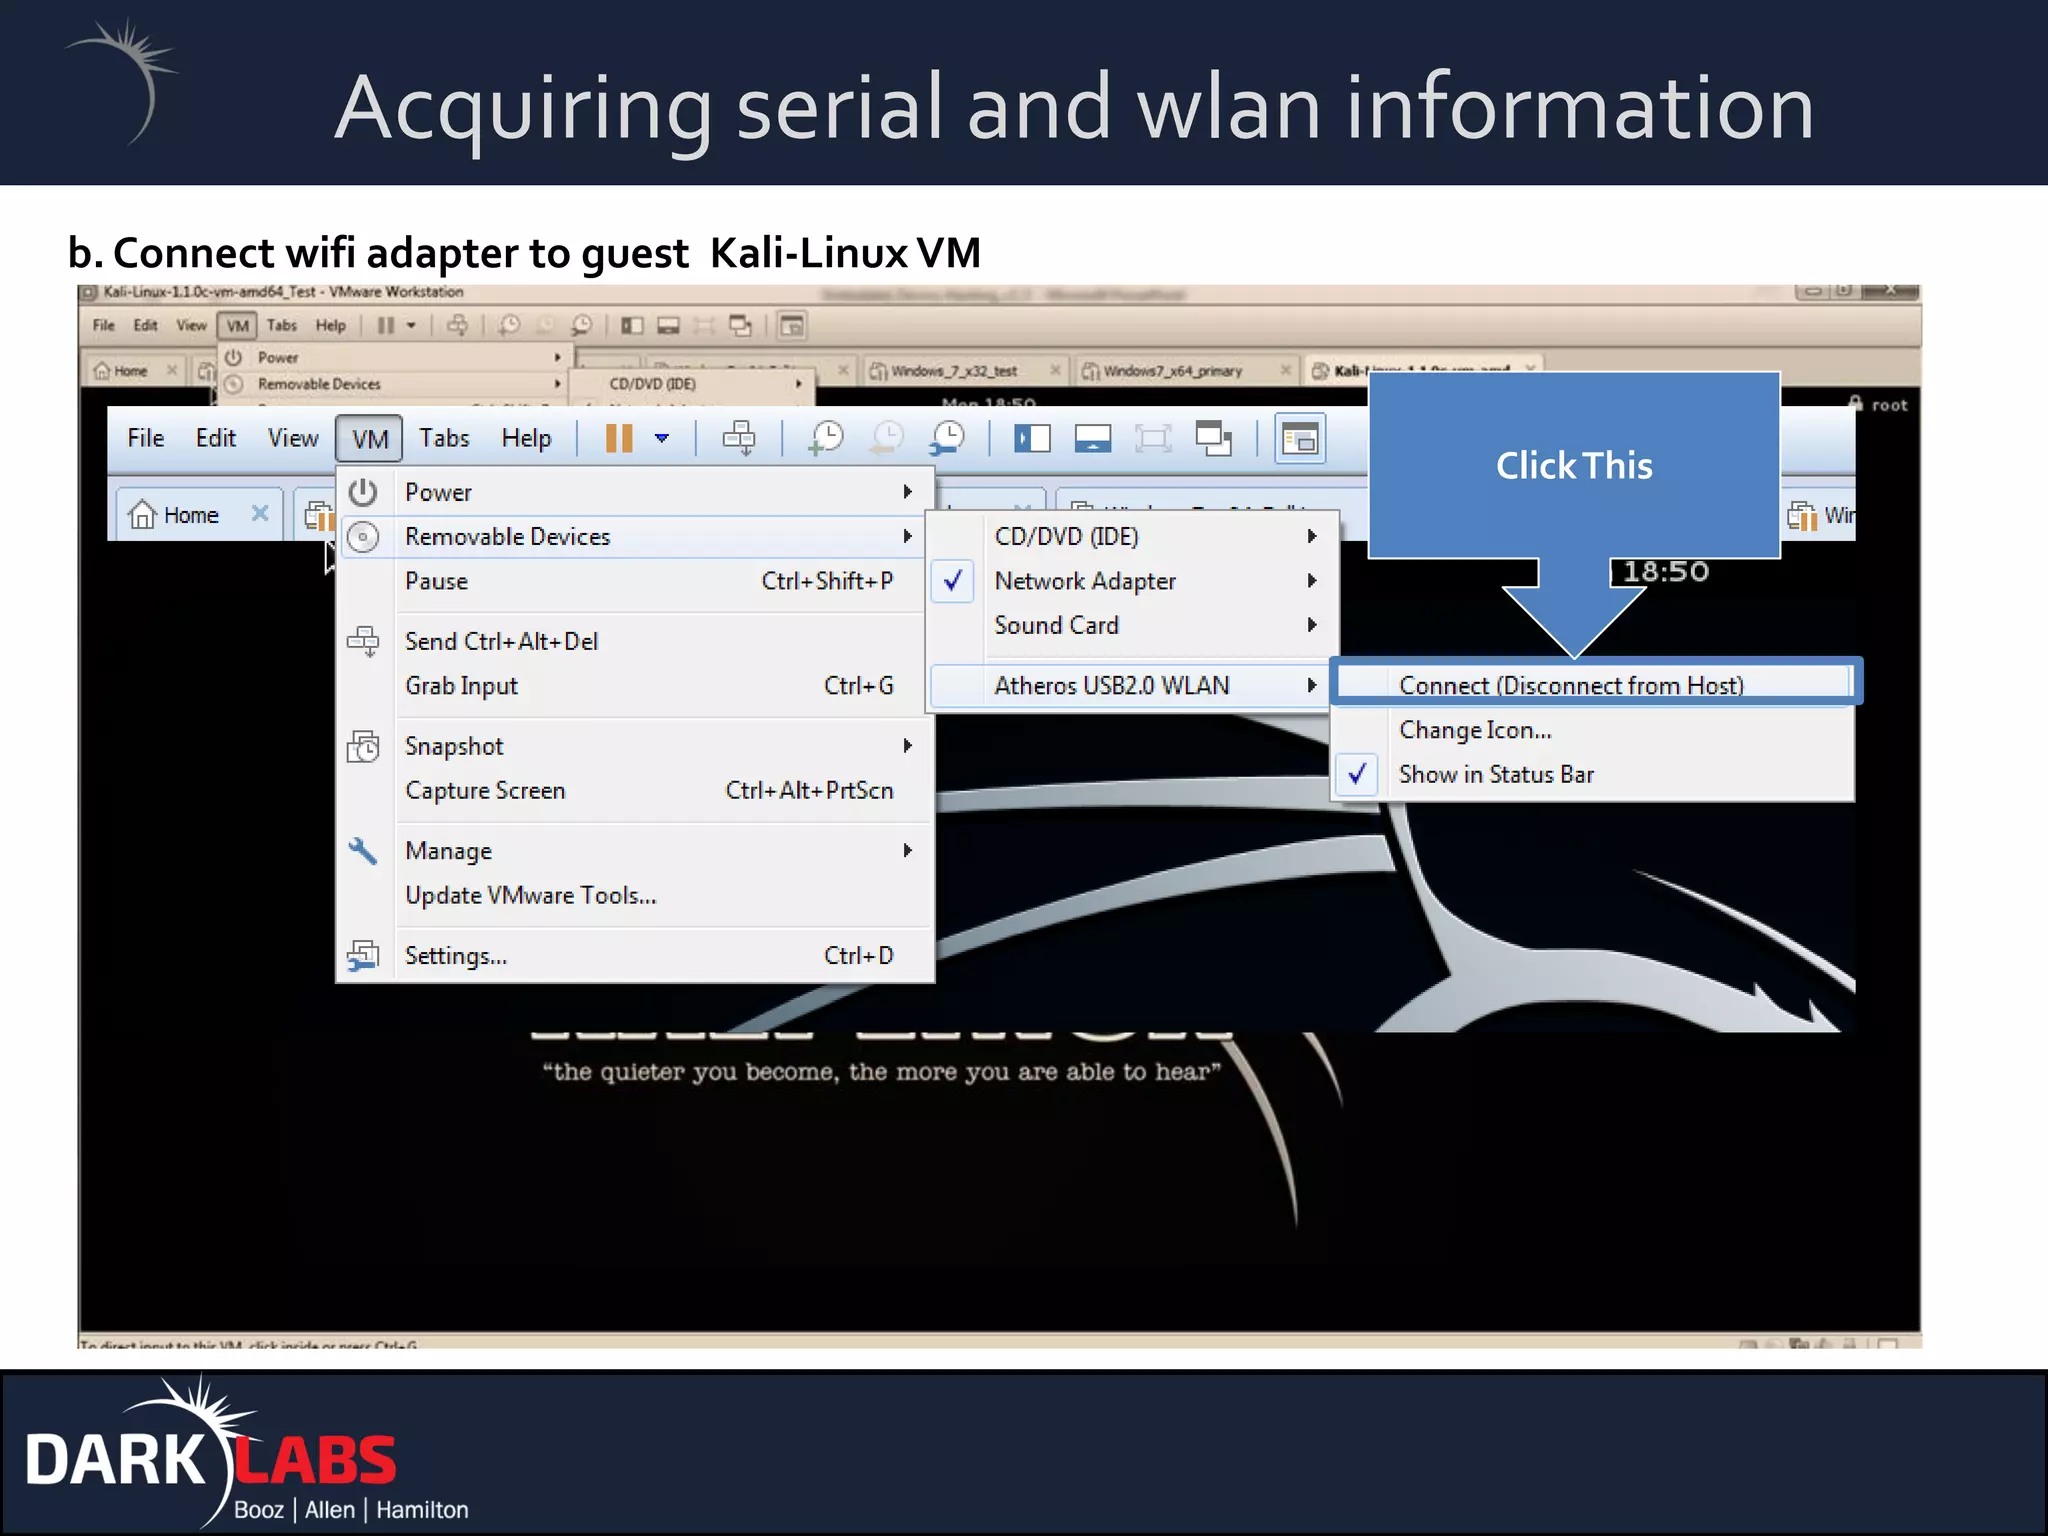Click the Revert to Snapshot toolbar icon
The image size is (2048, 1536).
click(x=886, y=438)
